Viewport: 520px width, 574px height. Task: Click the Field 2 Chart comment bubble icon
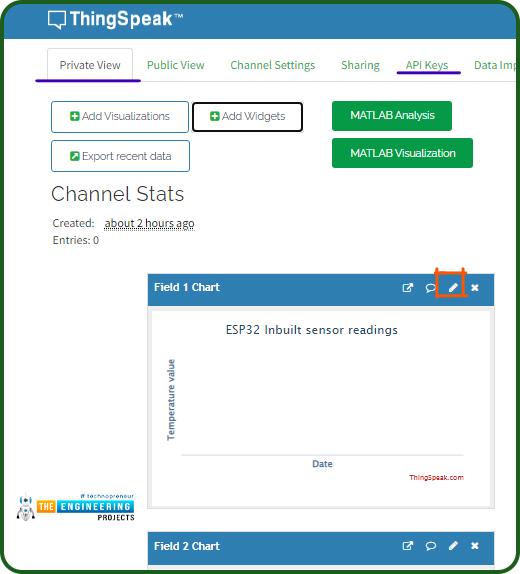pos(430,546)
